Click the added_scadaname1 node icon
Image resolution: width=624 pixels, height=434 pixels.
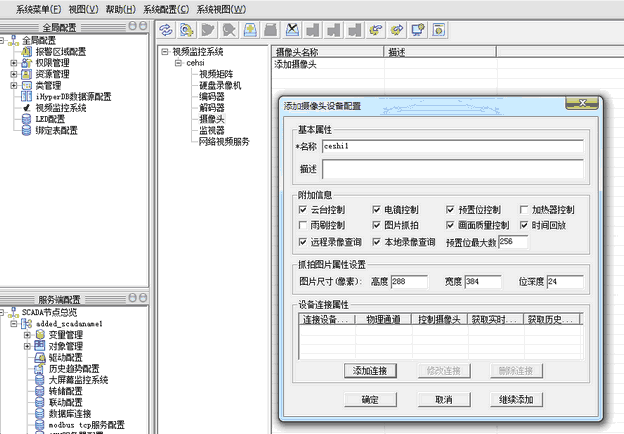(26, 323)
